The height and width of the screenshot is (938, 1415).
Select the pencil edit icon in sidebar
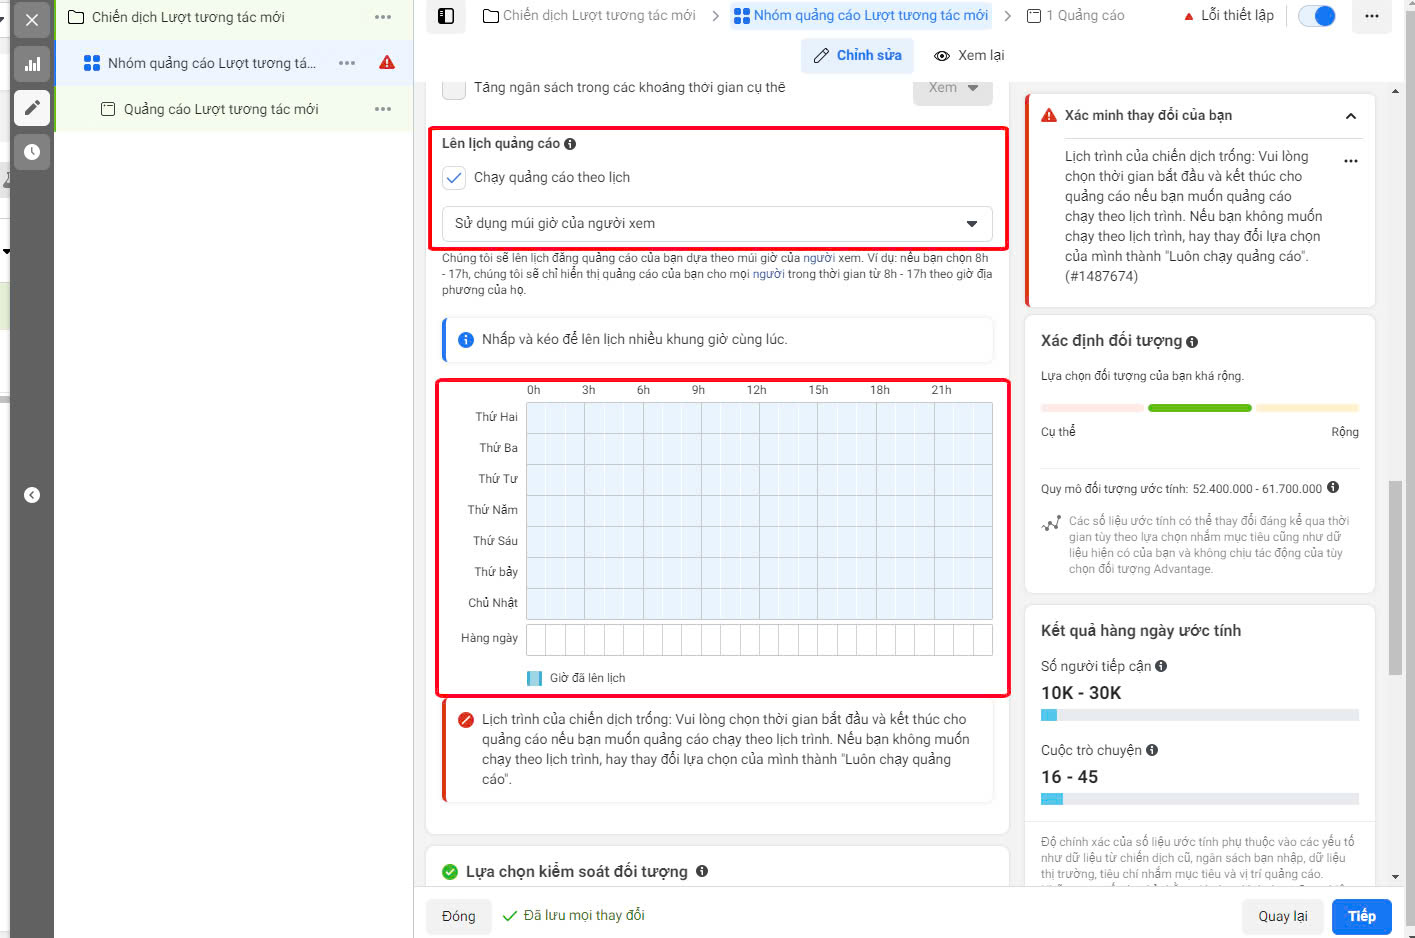[32, 107]
